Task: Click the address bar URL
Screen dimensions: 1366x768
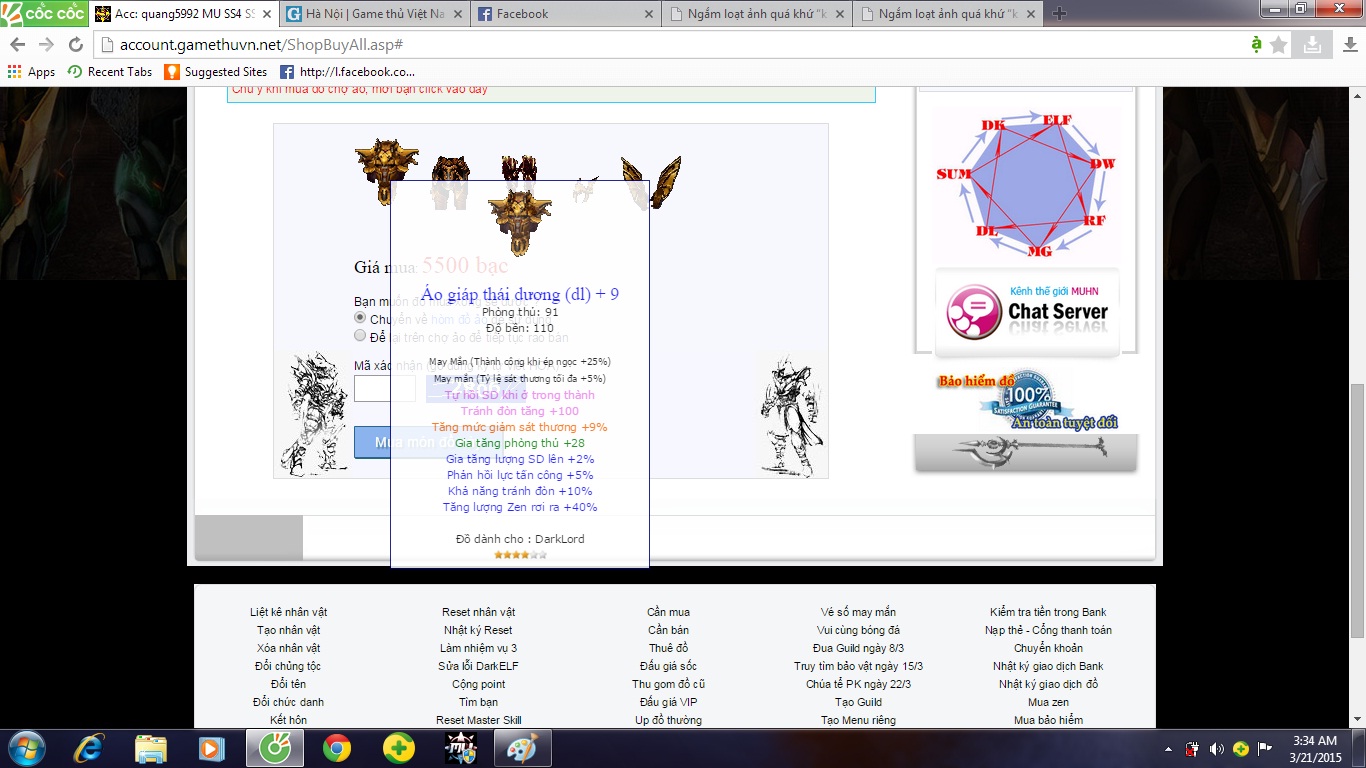Action: 261,45
